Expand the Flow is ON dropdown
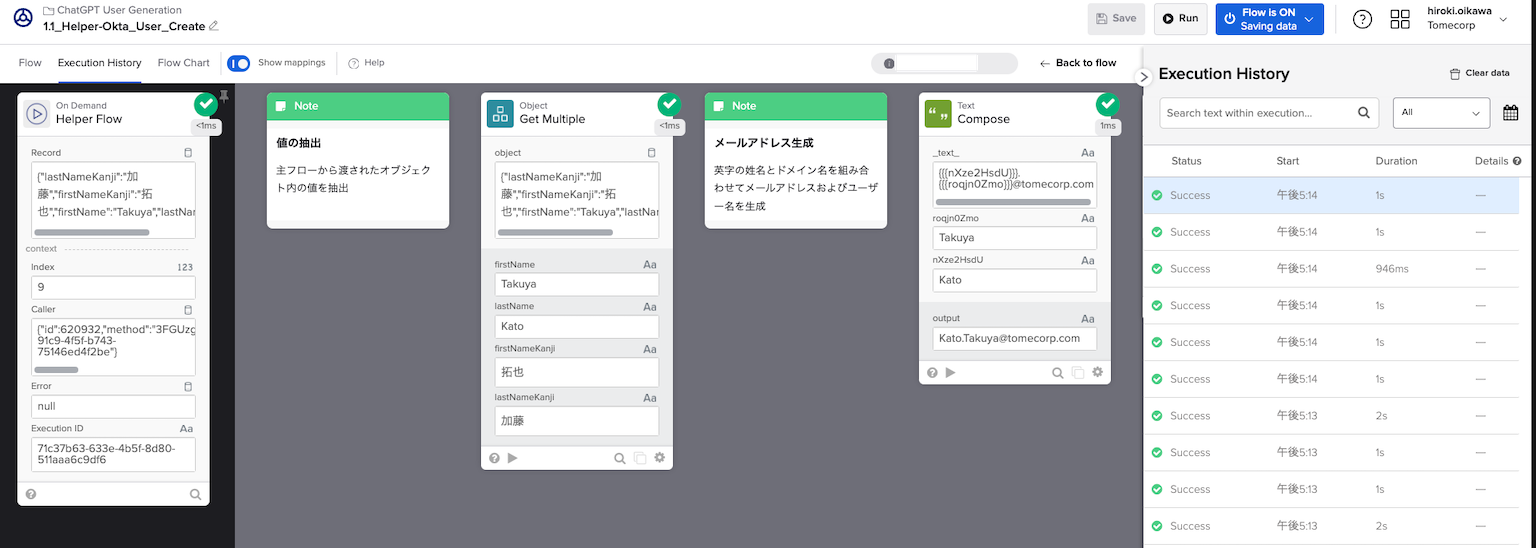Screen dimensions: 1536x548 point(1311,19)
